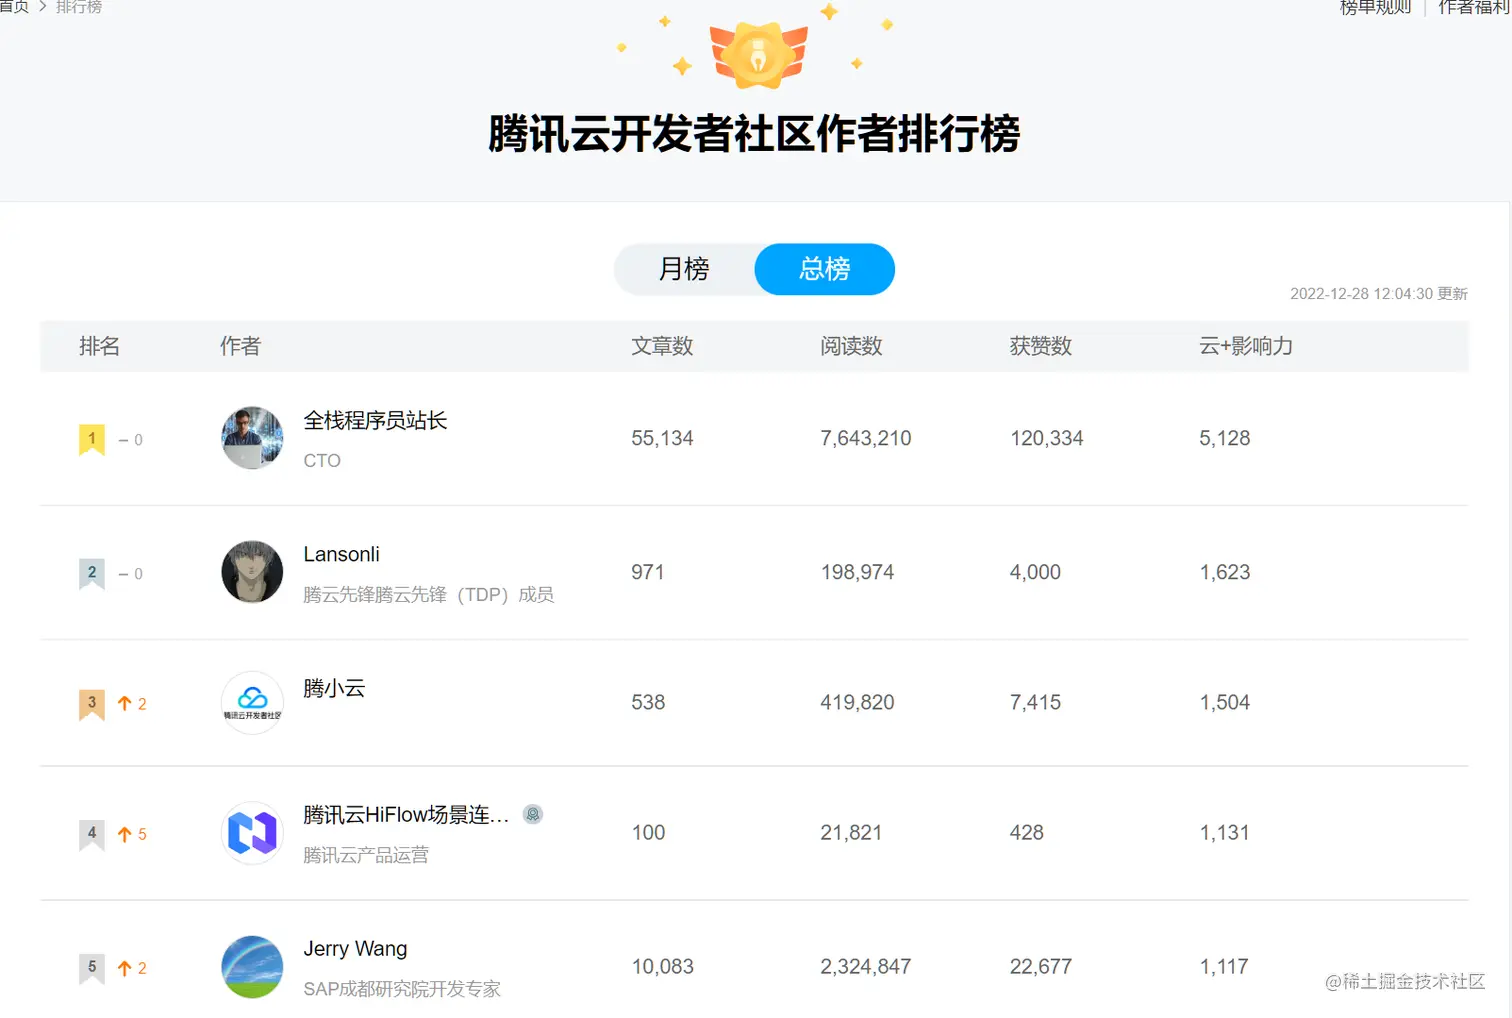Click article count 55,134
Screen dimensions: 1512x1018
[662, 438]
